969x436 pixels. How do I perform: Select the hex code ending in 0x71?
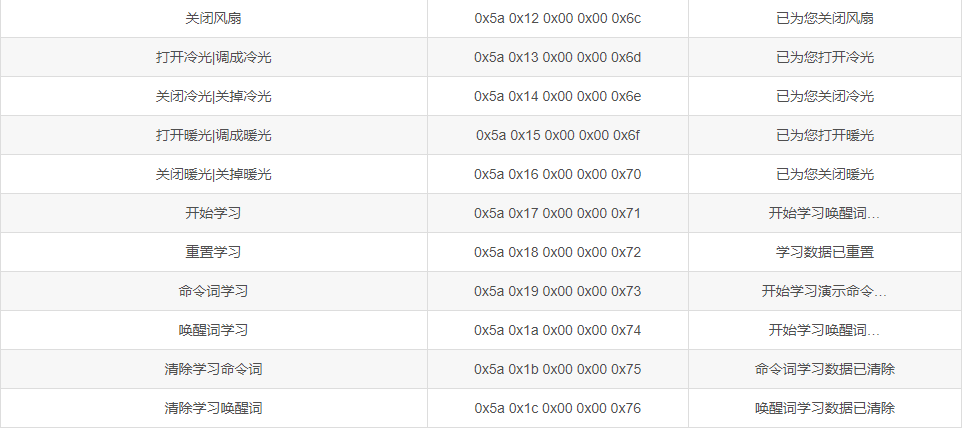click(x=557, y=213)
